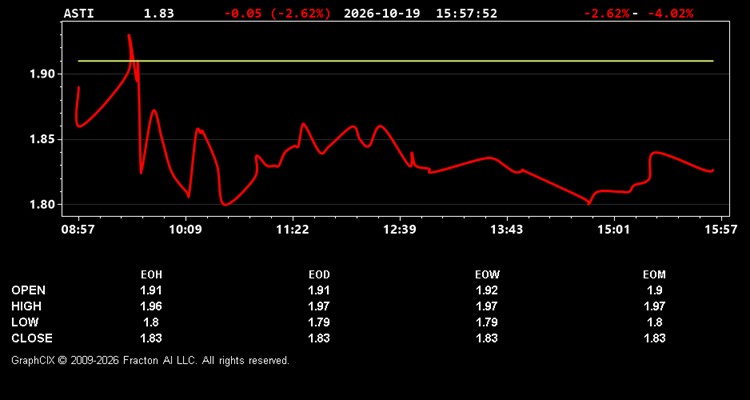Select the EOW OPEN value 1.92
The width and height of the screenshot is (750, 400).
(486, 290)
